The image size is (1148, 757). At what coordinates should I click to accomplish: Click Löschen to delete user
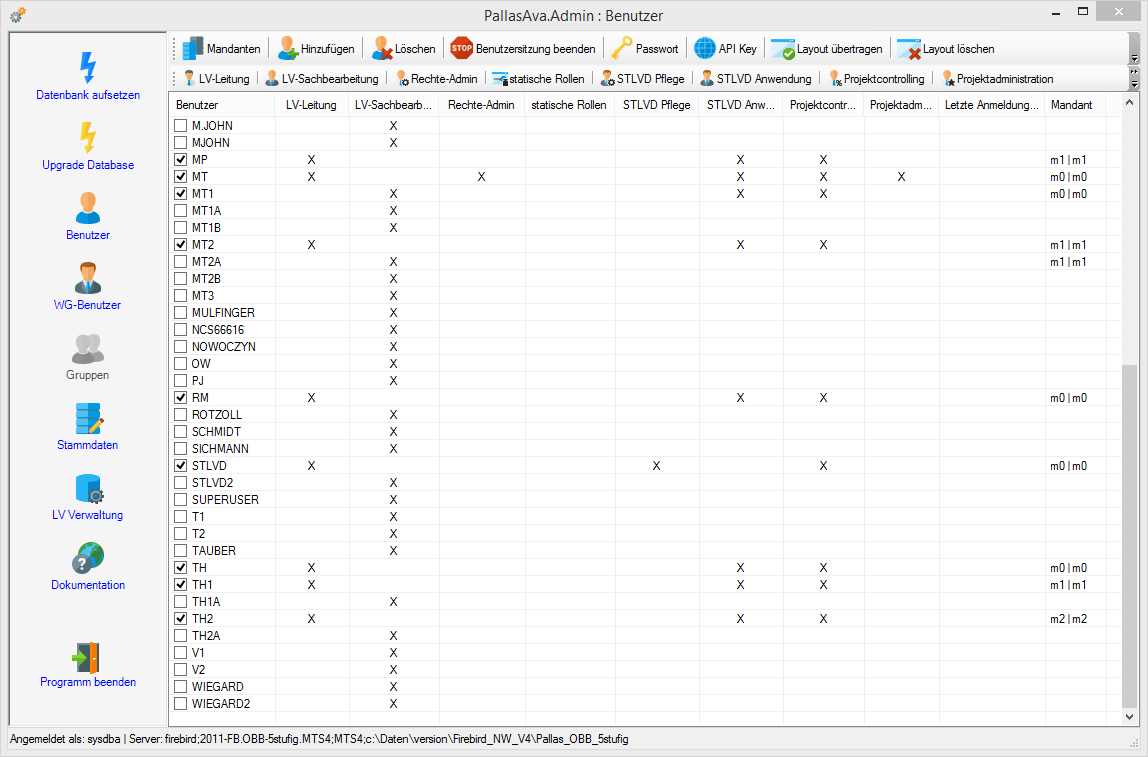[x=403, y=49]
